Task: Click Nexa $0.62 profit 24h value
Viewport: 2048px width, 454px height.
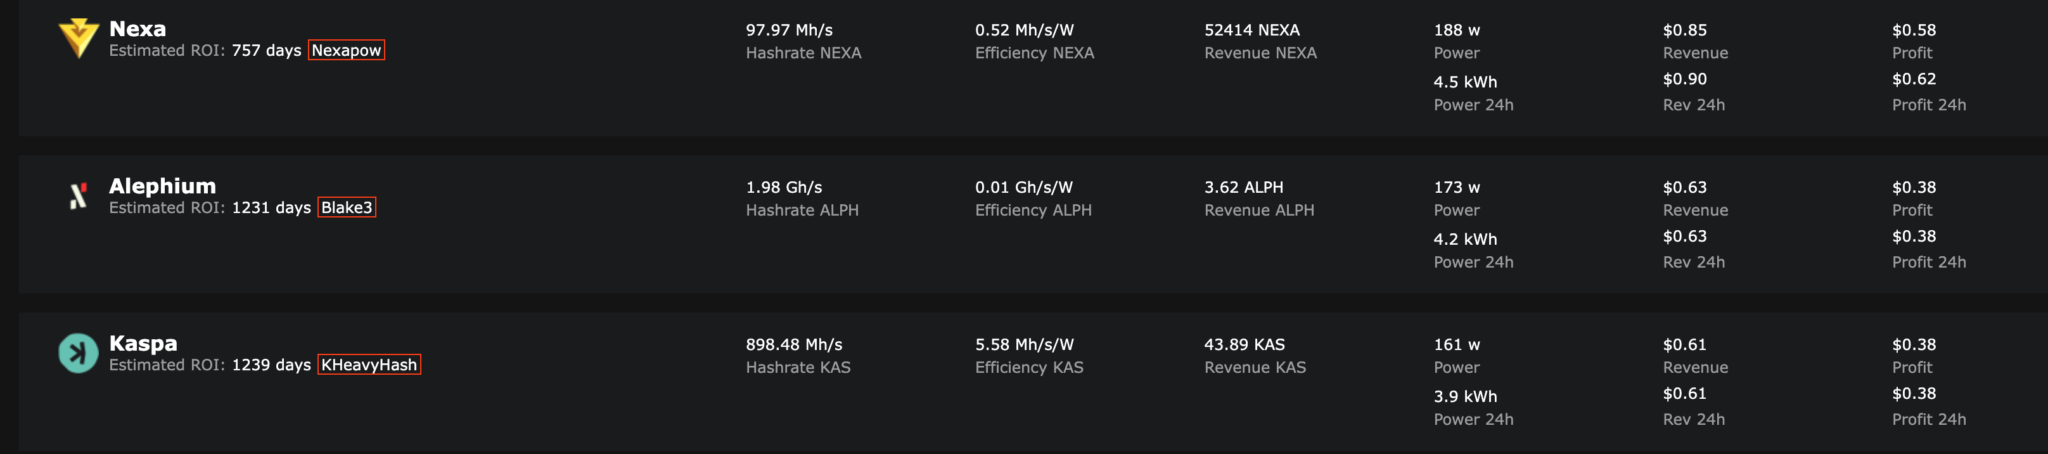Action: click(1914, 79)
